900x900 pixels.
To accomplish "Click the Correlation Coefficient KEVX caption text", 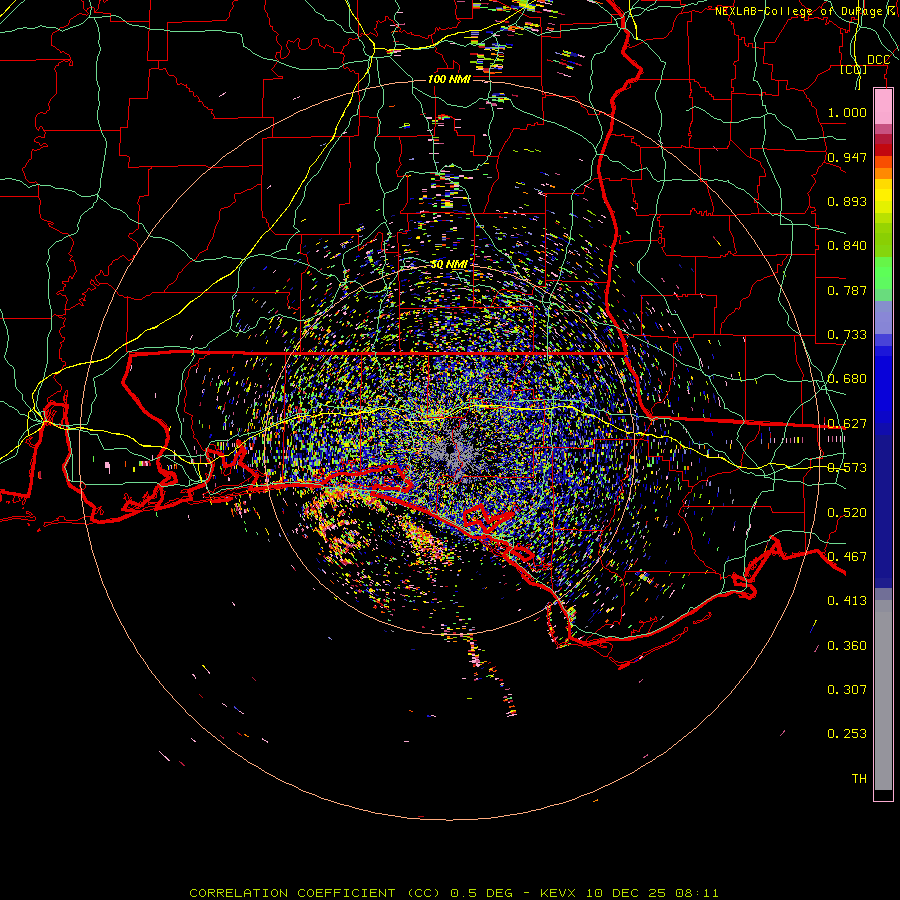I will (453, 893).
